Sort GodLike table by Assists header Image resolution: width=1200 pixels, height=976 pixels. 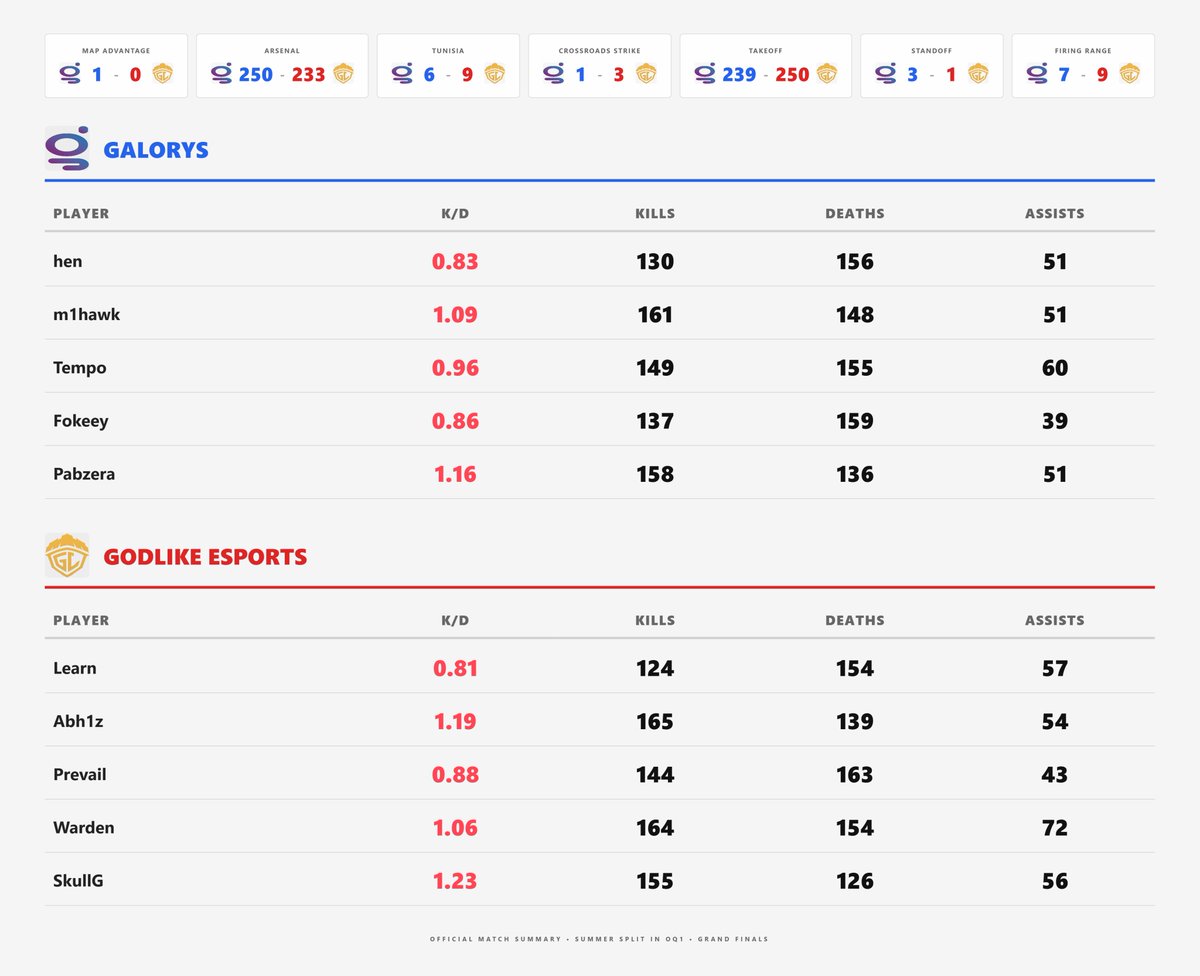1055,620
